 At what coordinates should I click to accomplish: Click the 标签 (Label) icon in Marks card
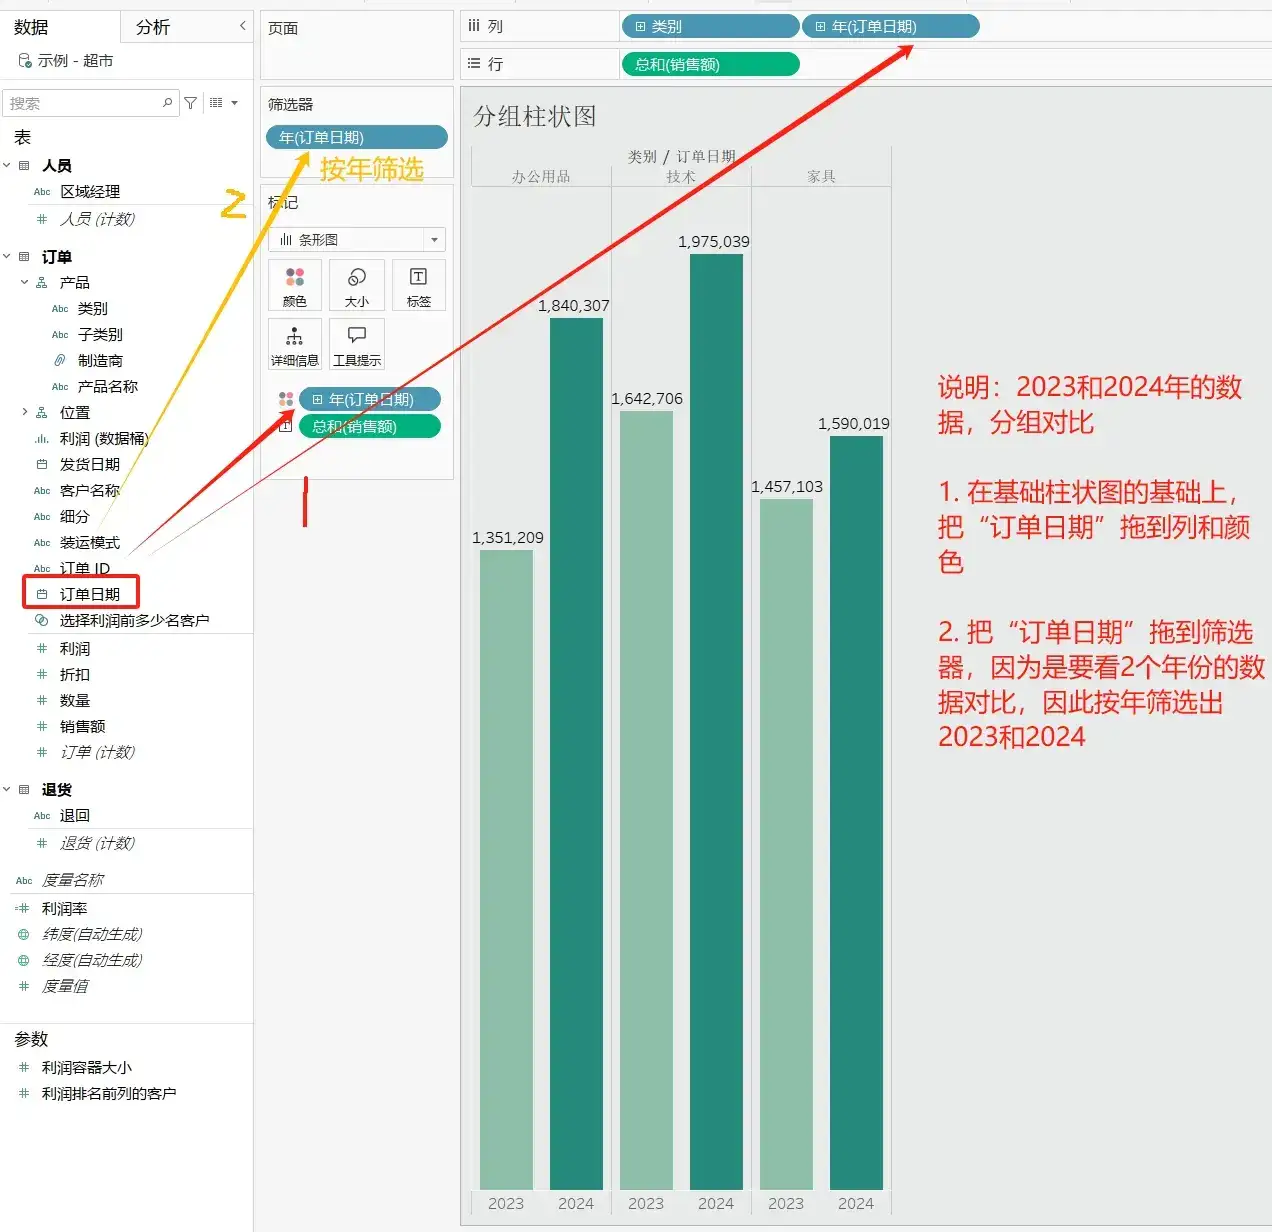click(x=418, y=285)
